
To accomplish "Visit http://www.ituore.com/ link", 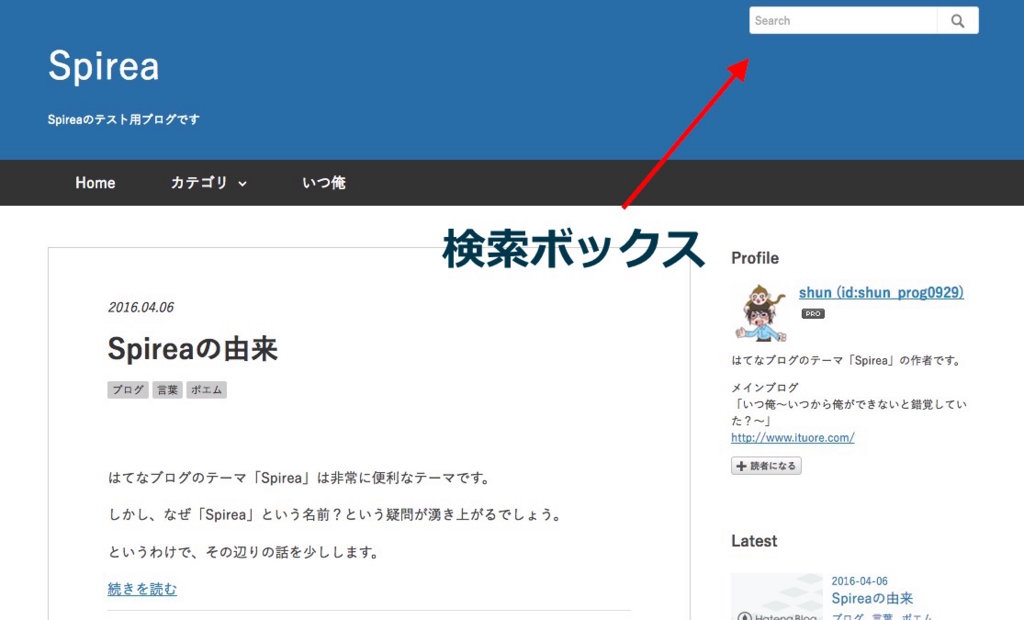I will [793, 438].
